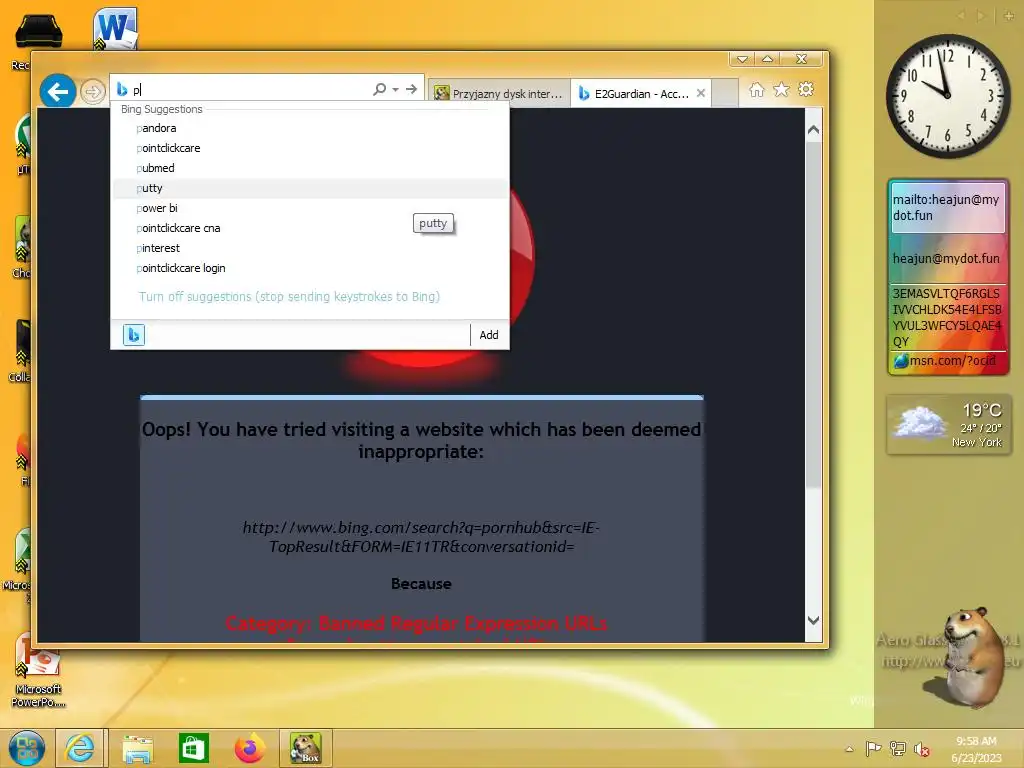
Task: Open the hamster Box taskbar app
Action: point(306,748)
